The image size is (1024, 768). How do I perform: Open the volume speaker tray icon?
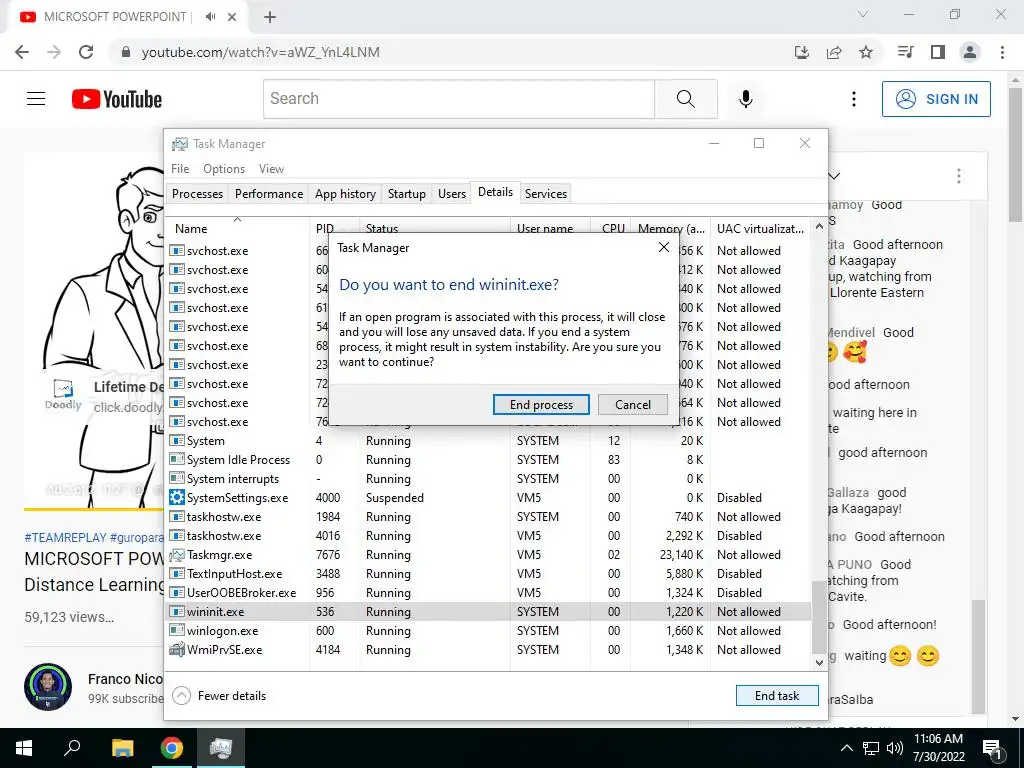[895, 748]
